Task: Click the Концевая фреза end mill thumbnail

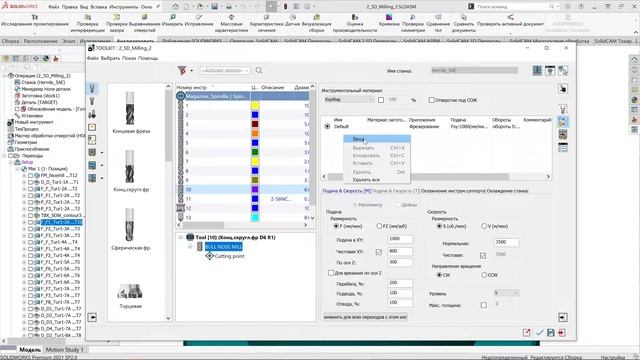Action: [x=130, y=108]
